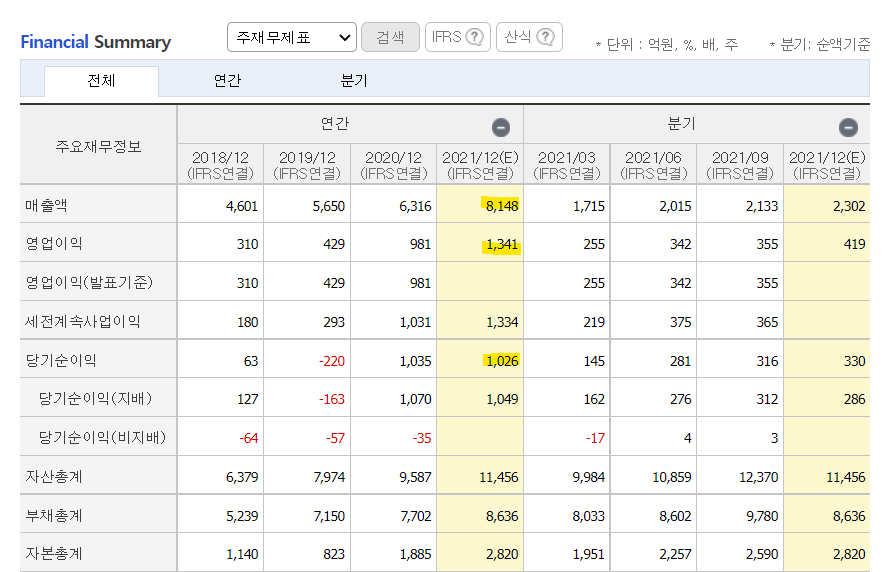Click the 세전계속사업이익 row label
Viewport: 884px width, 572px height.
(x=82, y=321)
